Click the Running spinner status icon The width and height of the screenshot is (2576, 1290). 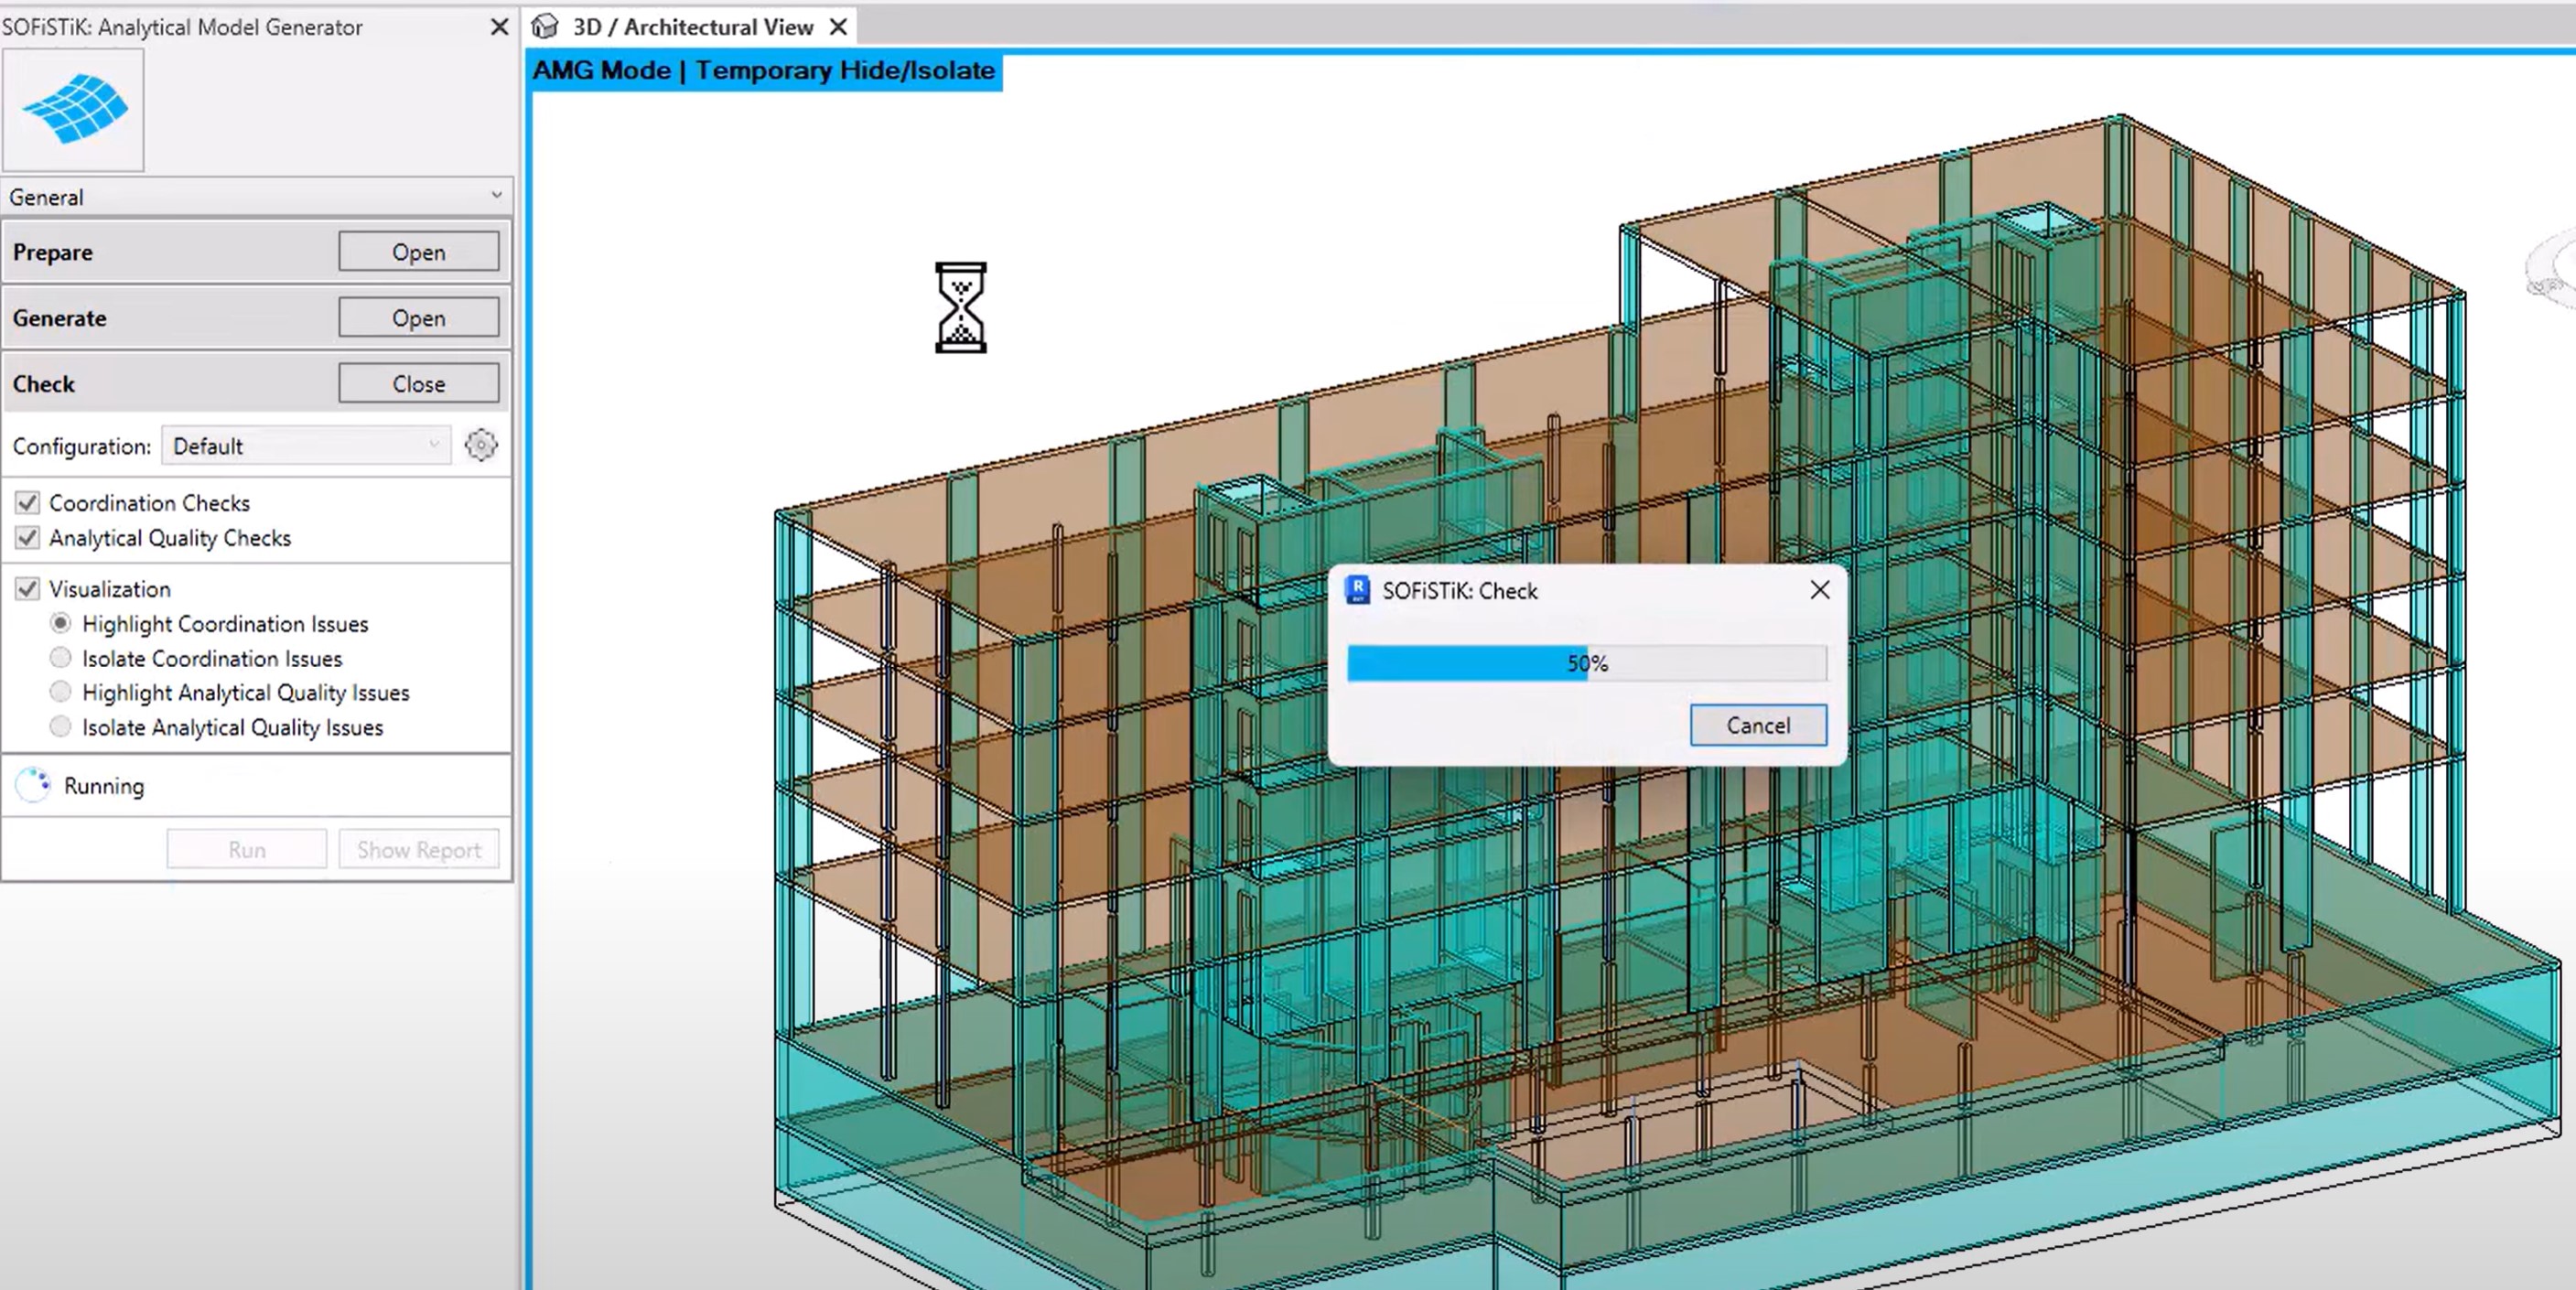[33, 785]
